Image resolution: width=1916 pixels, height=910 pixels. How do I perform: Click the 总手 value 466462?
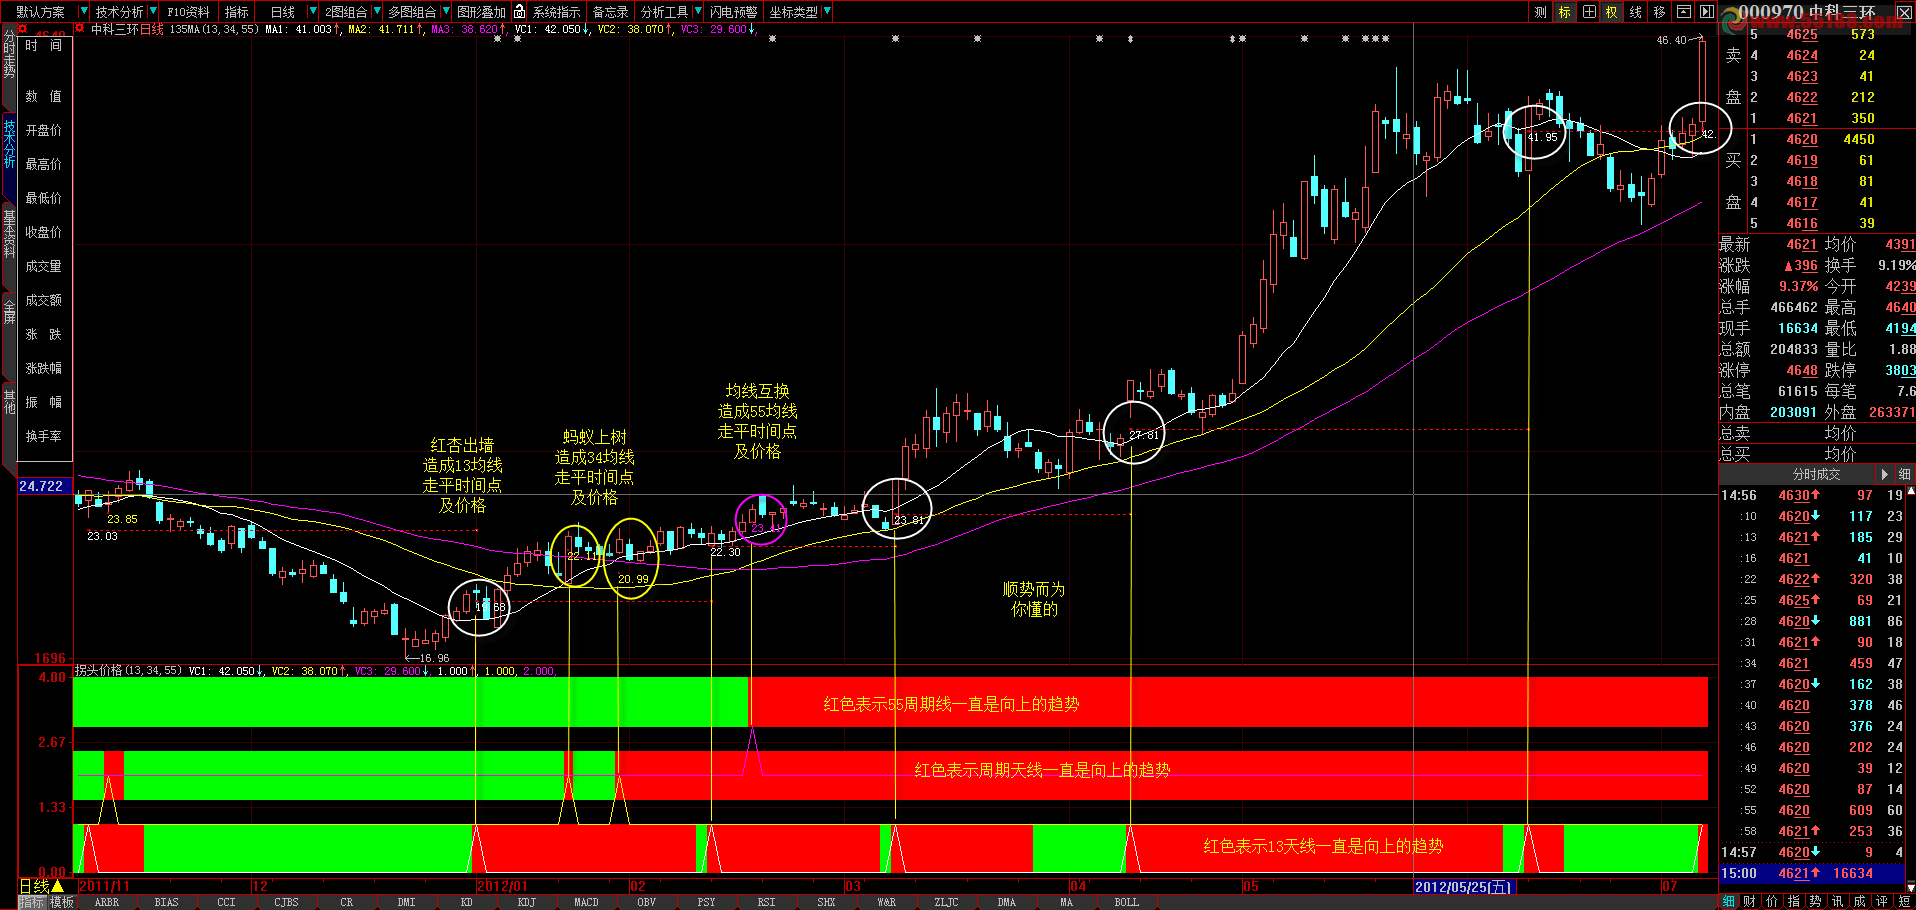point(1794,307)
